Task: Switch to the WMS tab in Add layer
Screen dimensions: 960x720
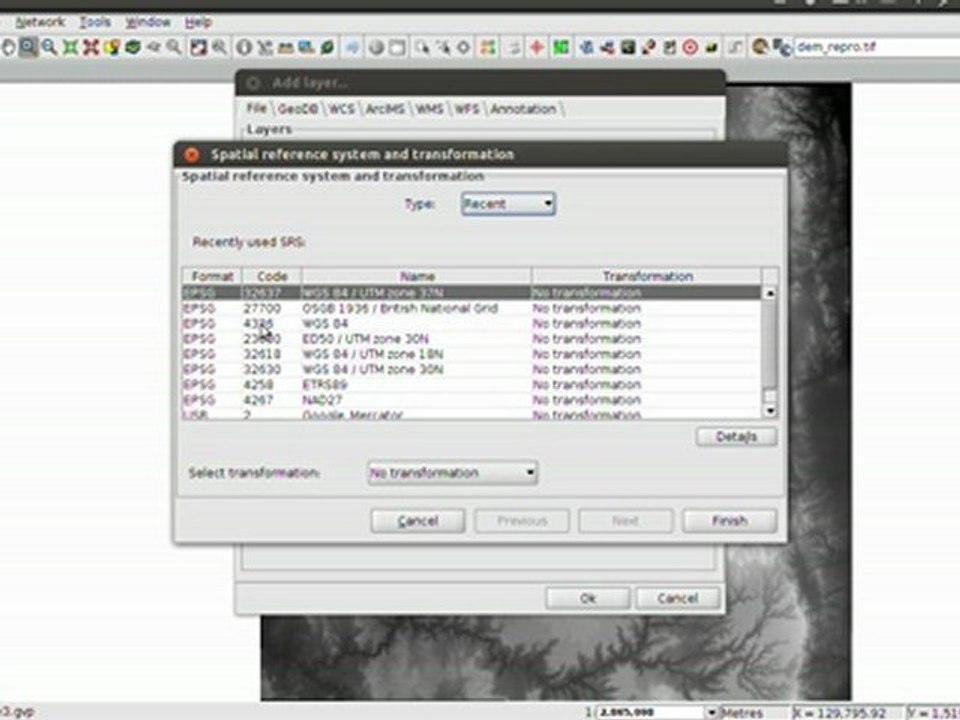Action: (429, 109)
